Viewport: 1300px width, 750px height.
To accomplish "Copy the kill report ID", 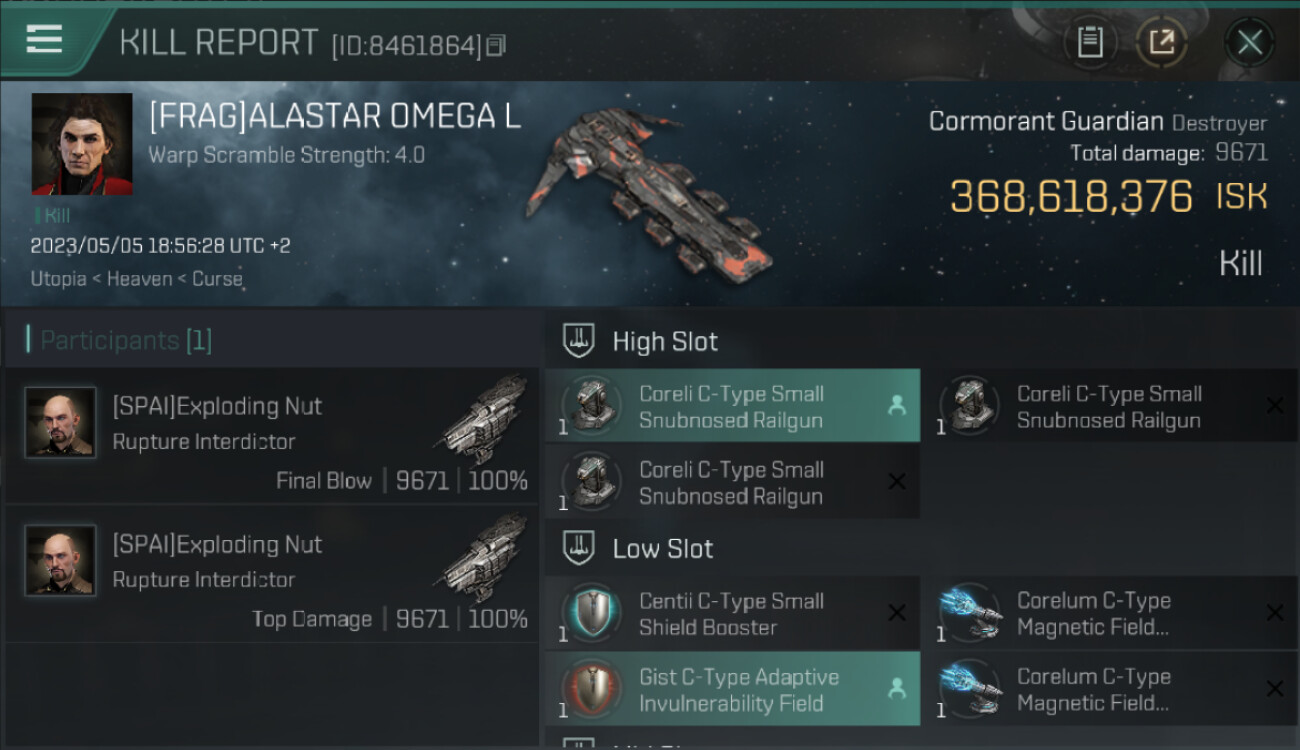I will pos(496,45).
